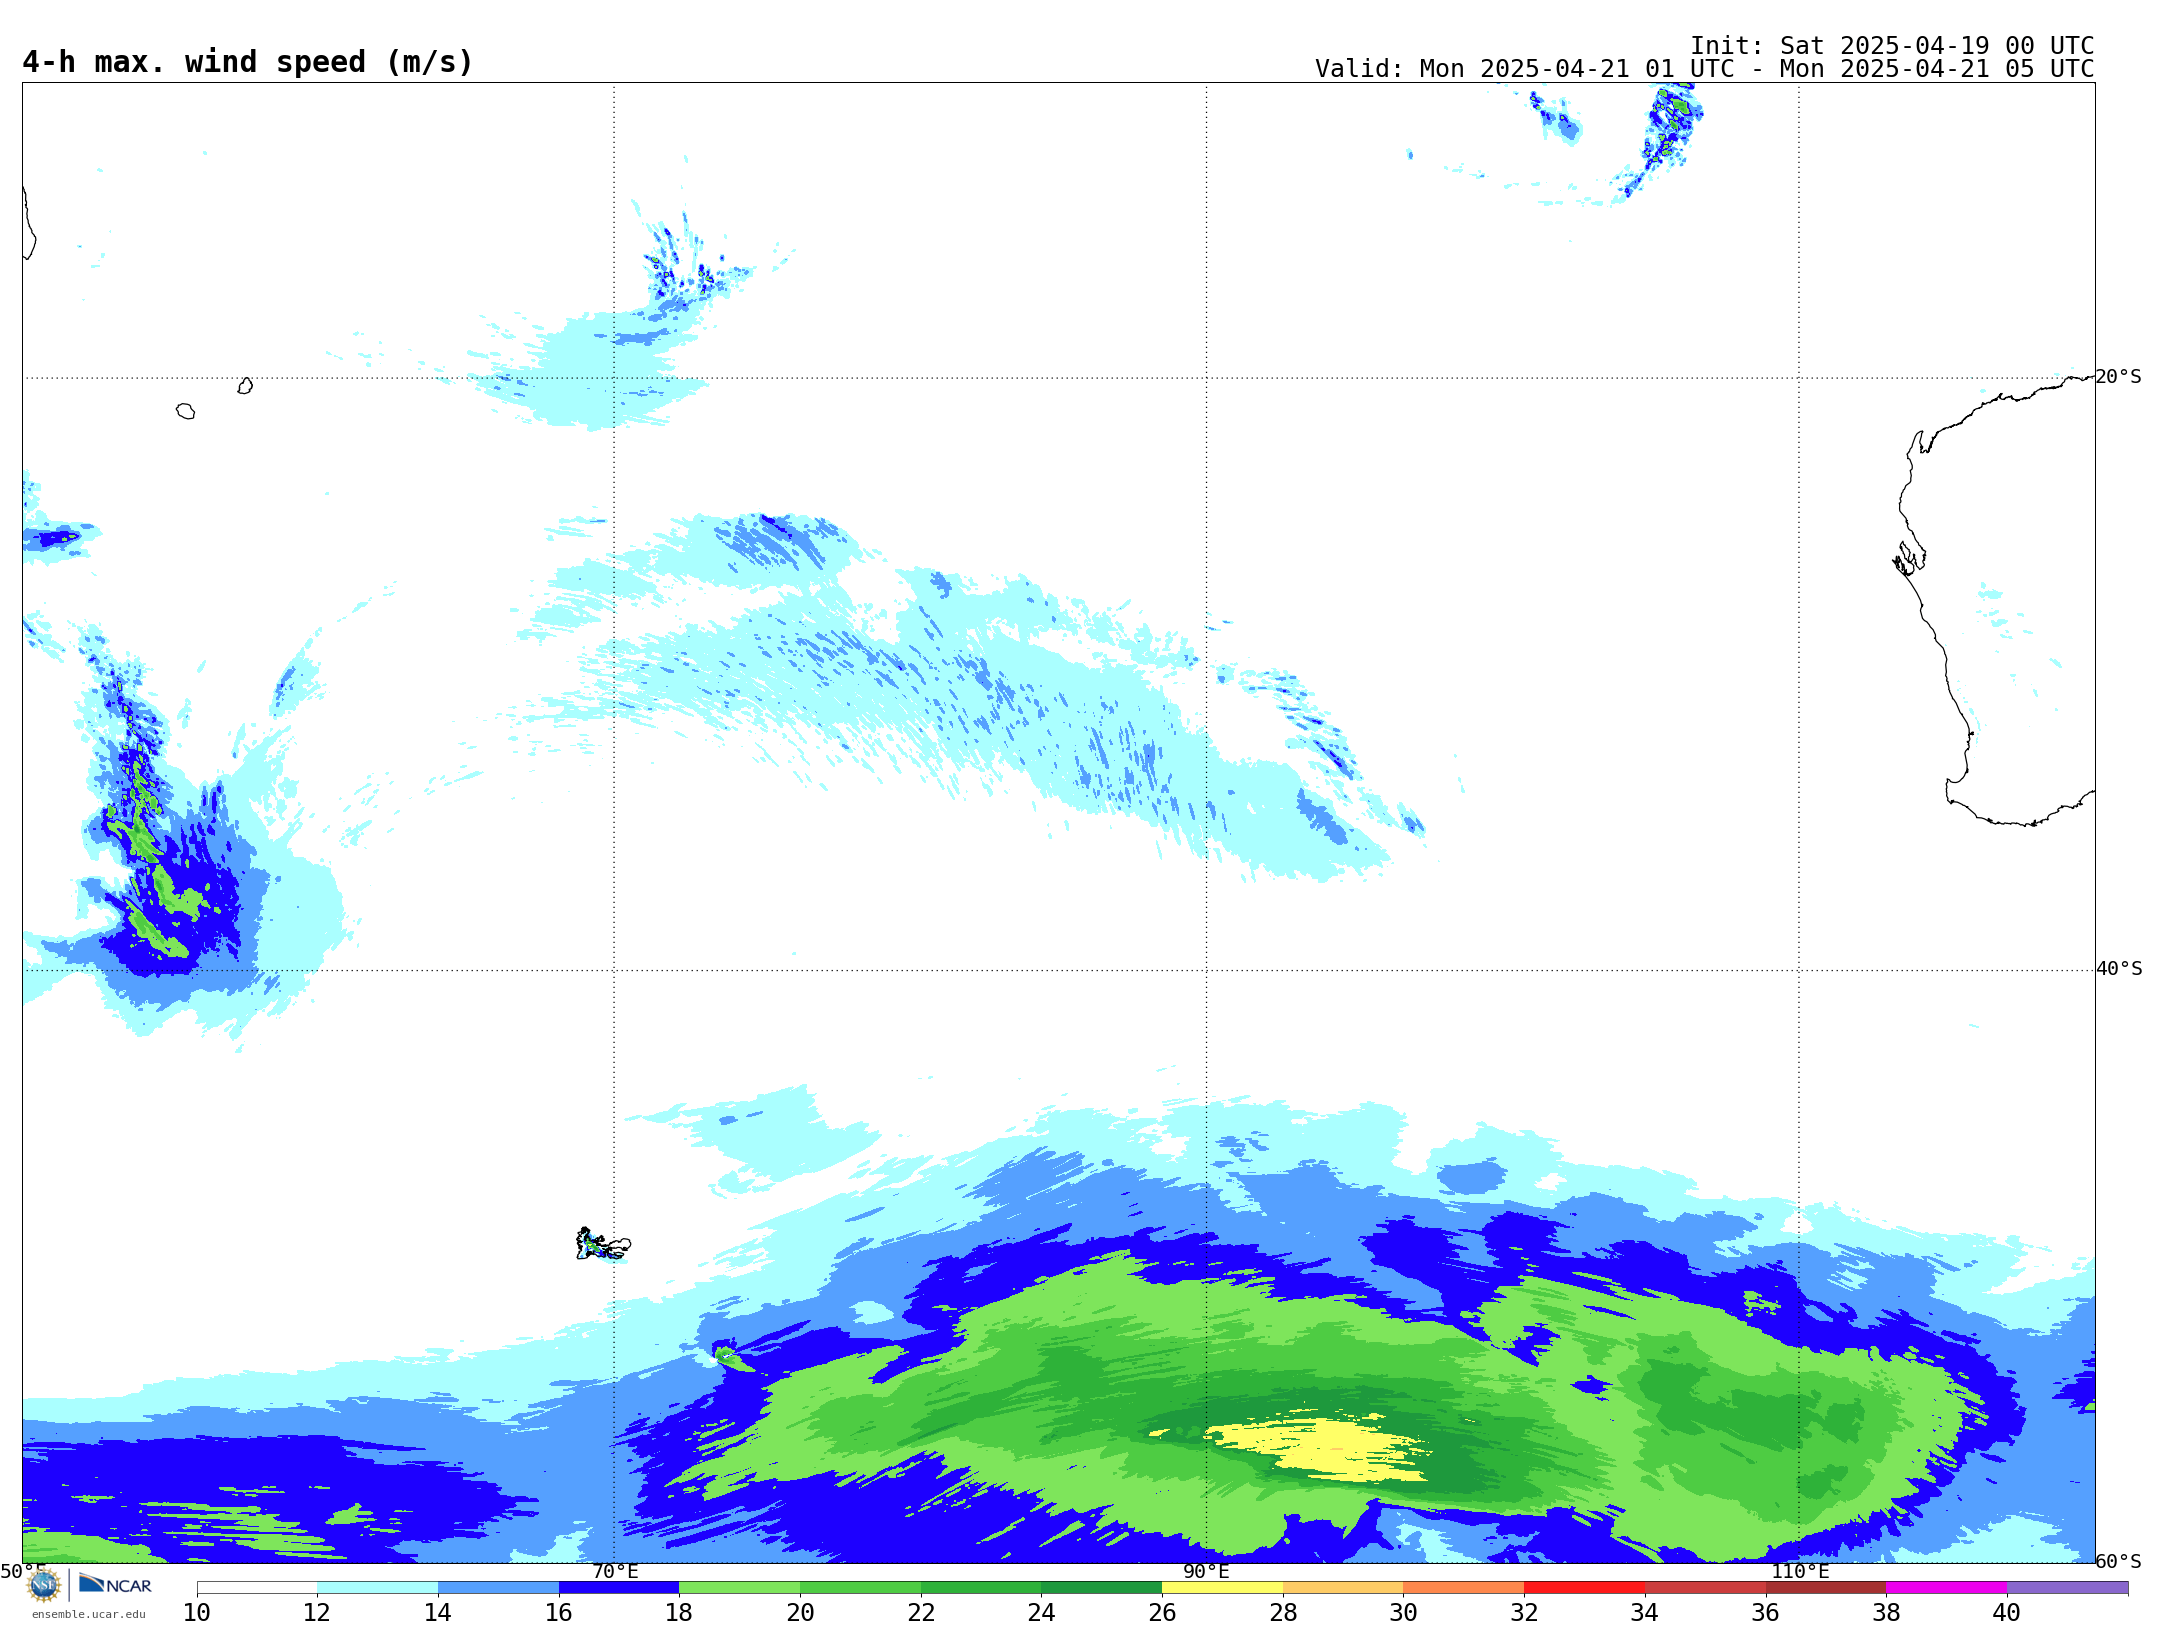This screenshot has width=2160, height=1626.
Task: Click the Kerguelen Islands outline on map
Action: pyautogui.click(x=603, y=1244)
